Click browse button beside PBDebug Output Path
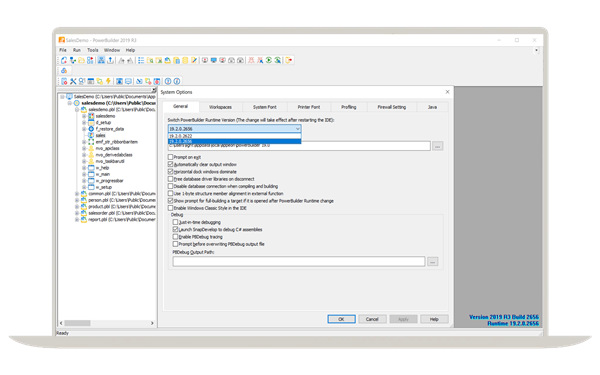Image resolution: width=600 pixels, height=375 pixels. 433,262
